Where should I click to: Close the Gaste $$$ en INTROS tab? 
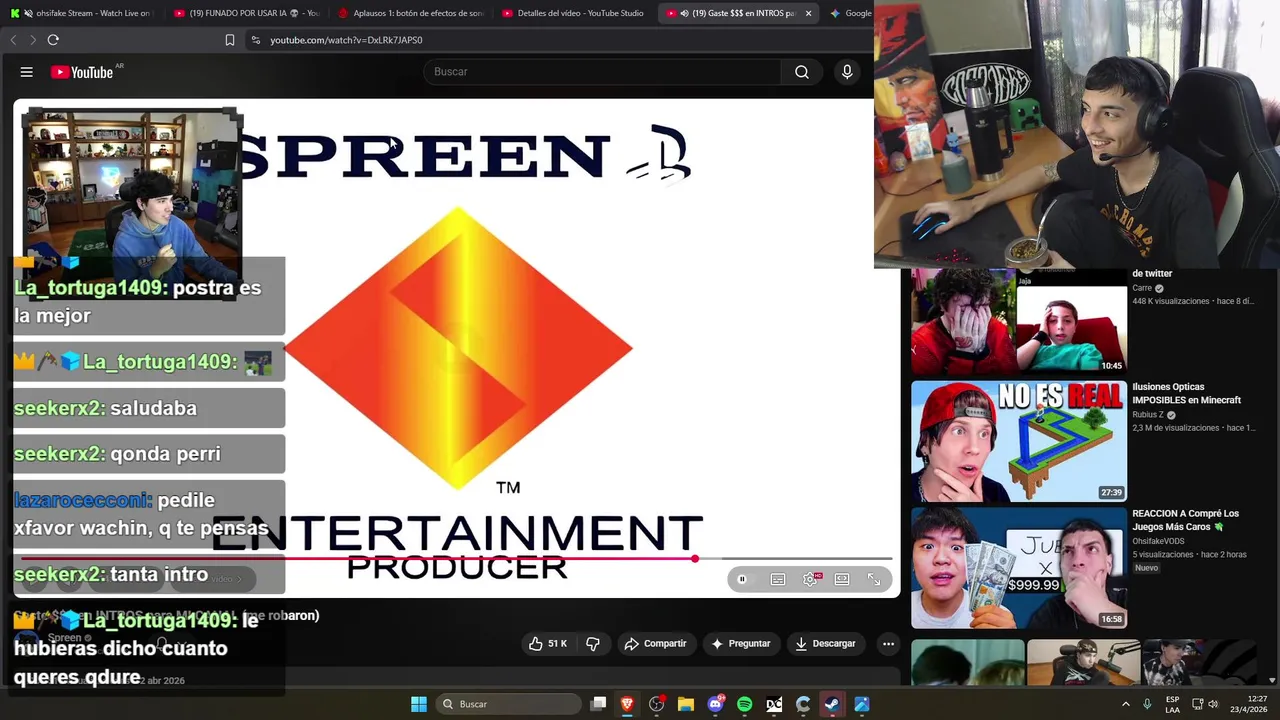[808, 13]
